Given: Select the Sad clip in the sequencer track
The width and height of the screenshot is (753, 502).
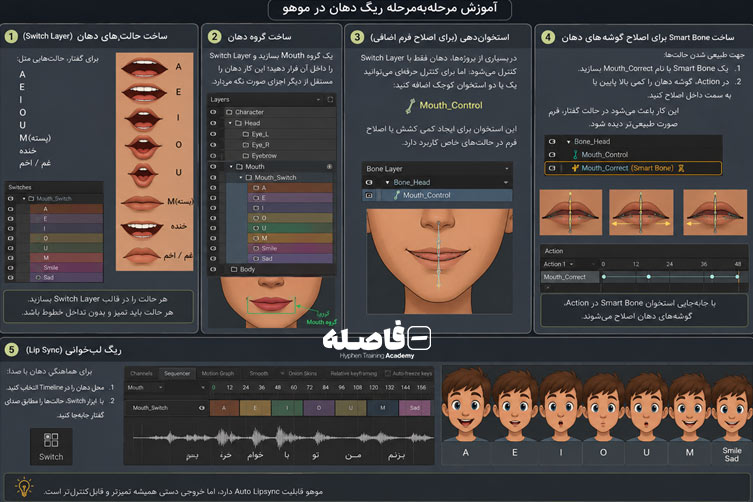Looking at the screenshot, I should [415, 408].
